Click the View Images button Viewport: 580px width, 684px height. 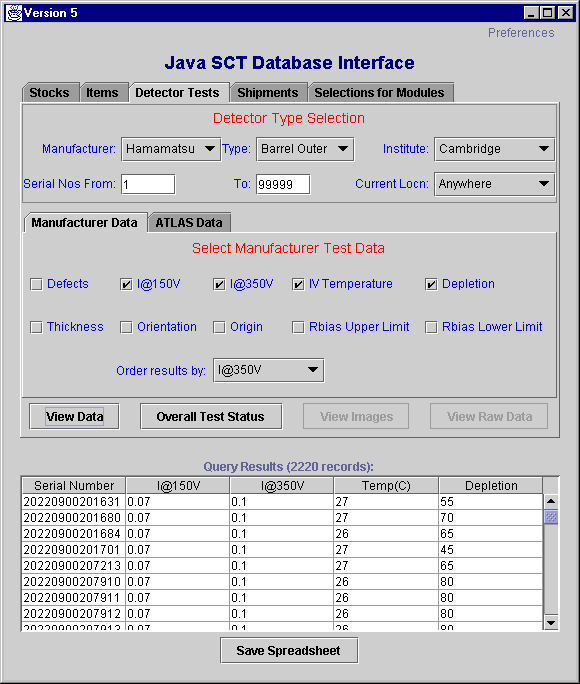[x=356, y=417]
